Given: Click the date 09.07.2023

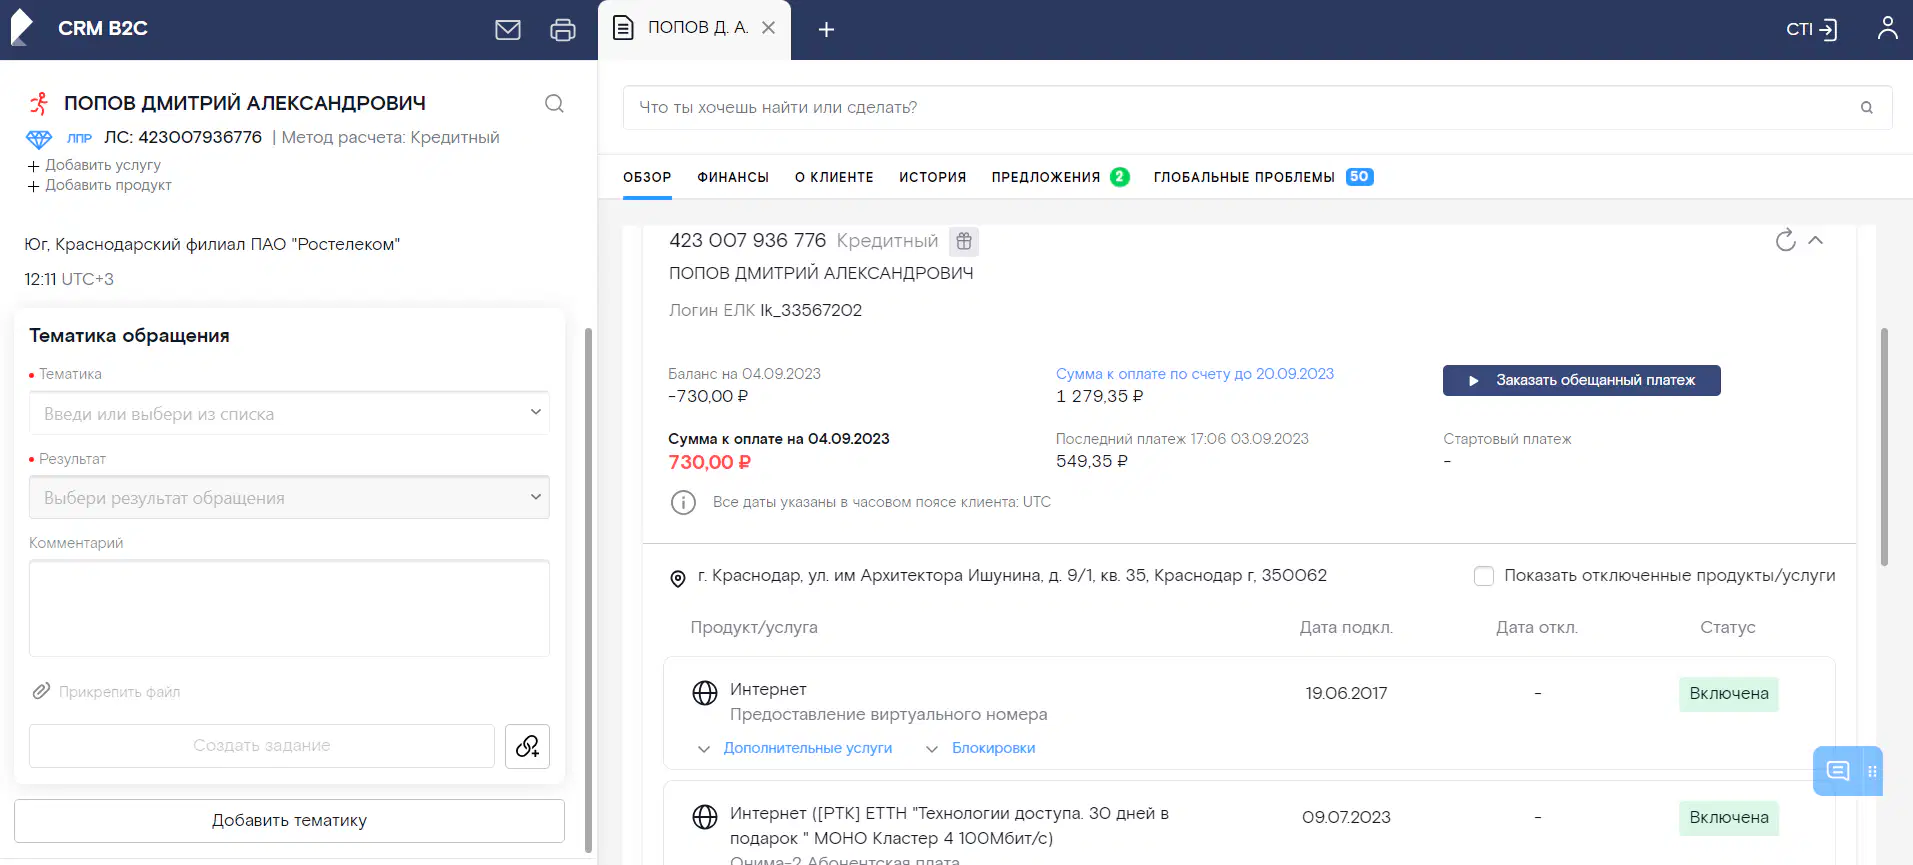Looking at the screenshot, I should pos(1346,817).
